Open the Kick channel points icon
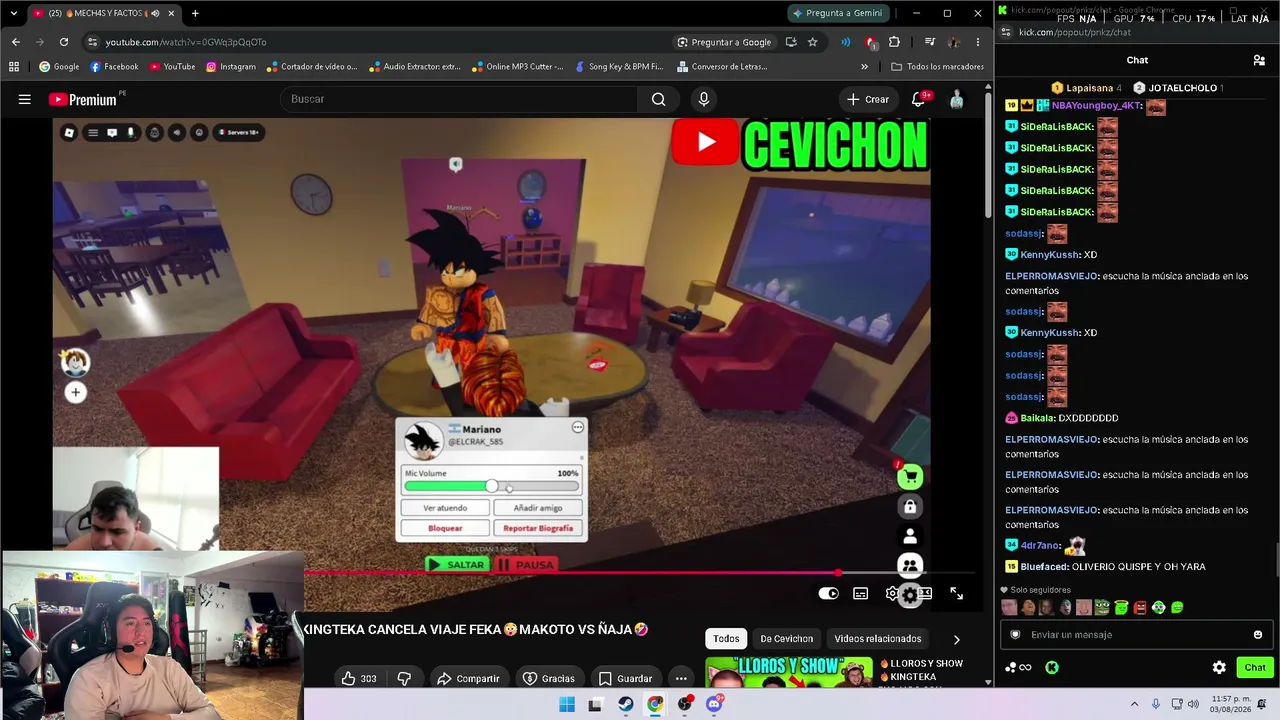The height and width of the screenshot is (720, 1280). pyautogui.click(x=1017, y=667)
